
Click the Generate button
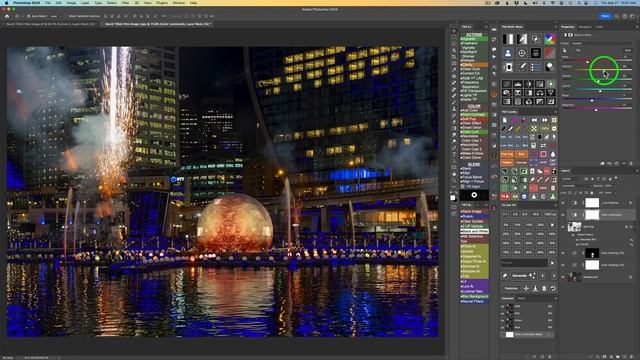click(524, 276)
